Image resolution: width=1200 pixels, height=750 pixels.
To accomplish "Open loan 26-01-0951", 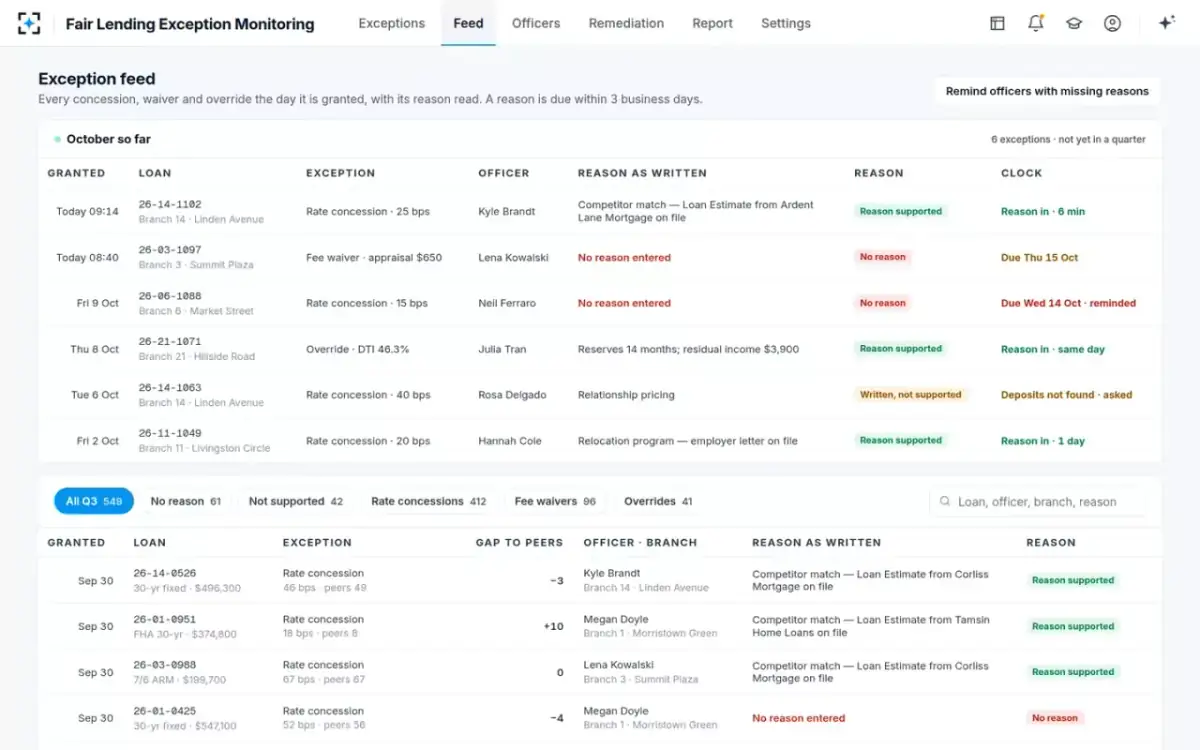I will tap(164, 619).
